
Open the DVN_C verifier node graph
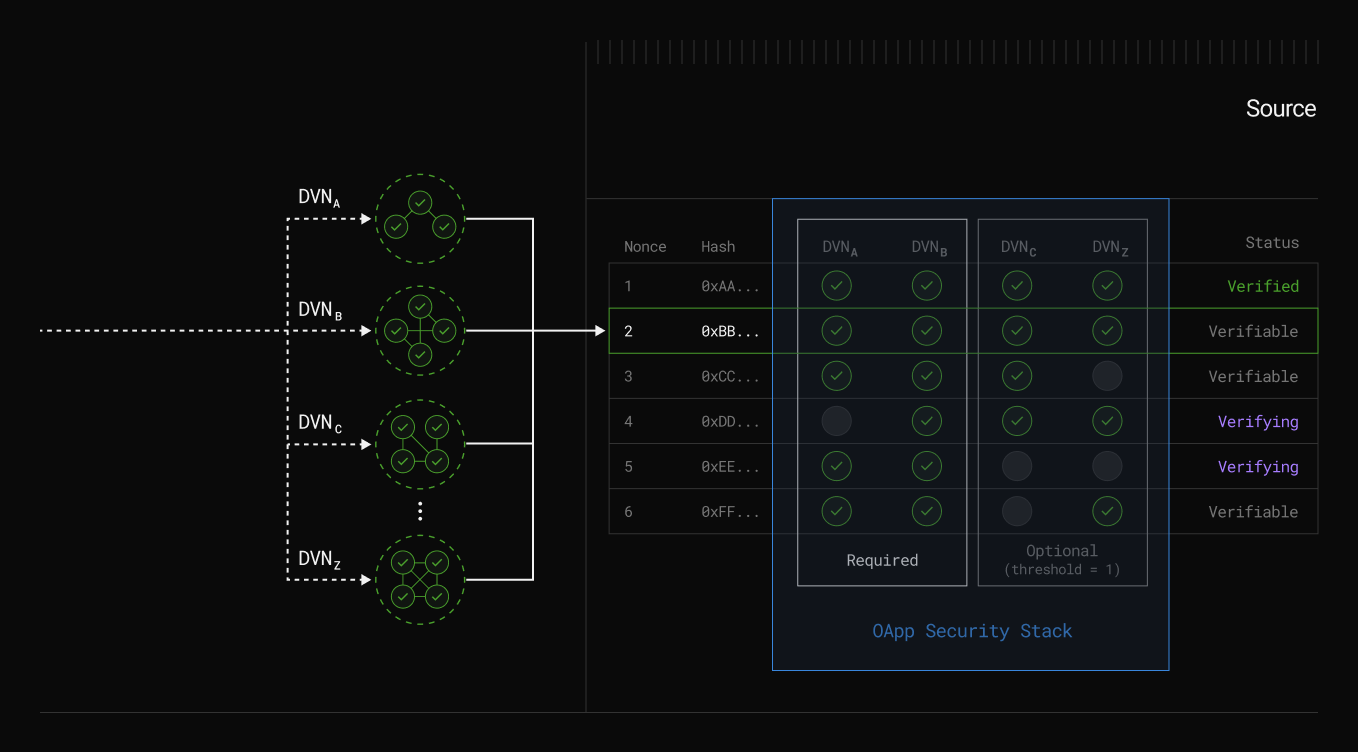click(x=419, y=444)
